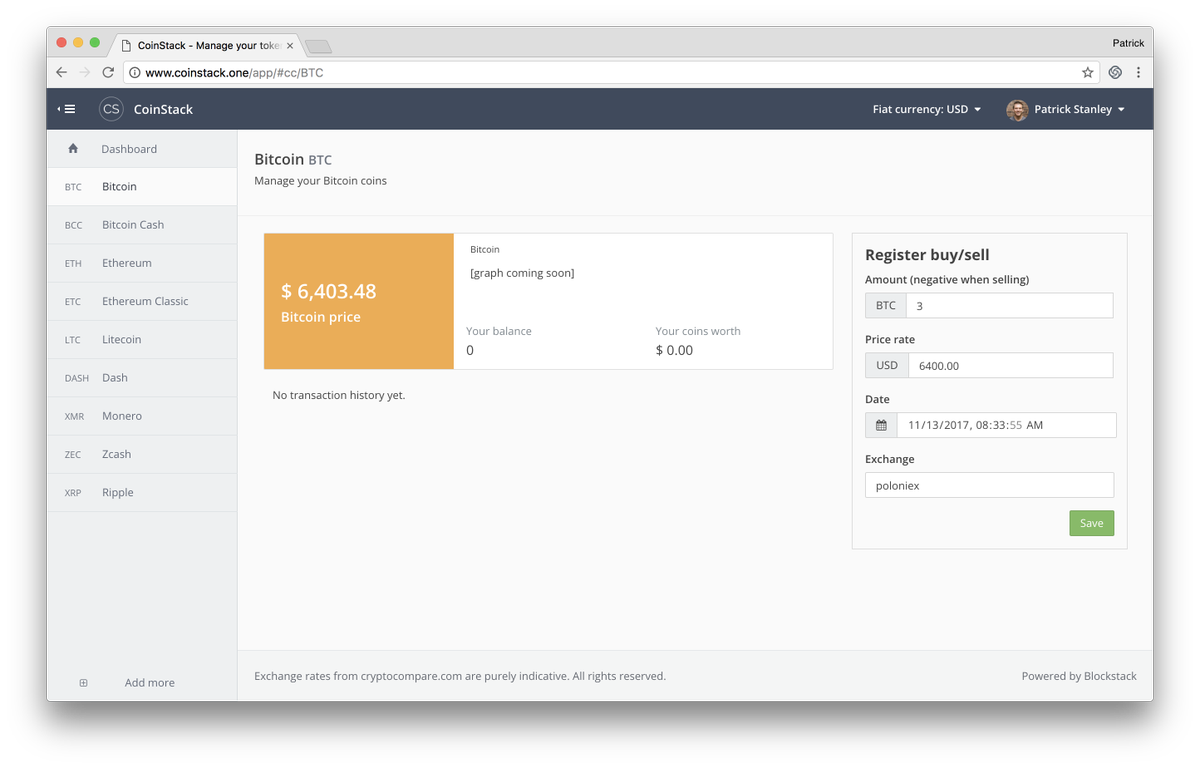
Task: Select Dash in the sidebar
Action: tap(142, 378)
